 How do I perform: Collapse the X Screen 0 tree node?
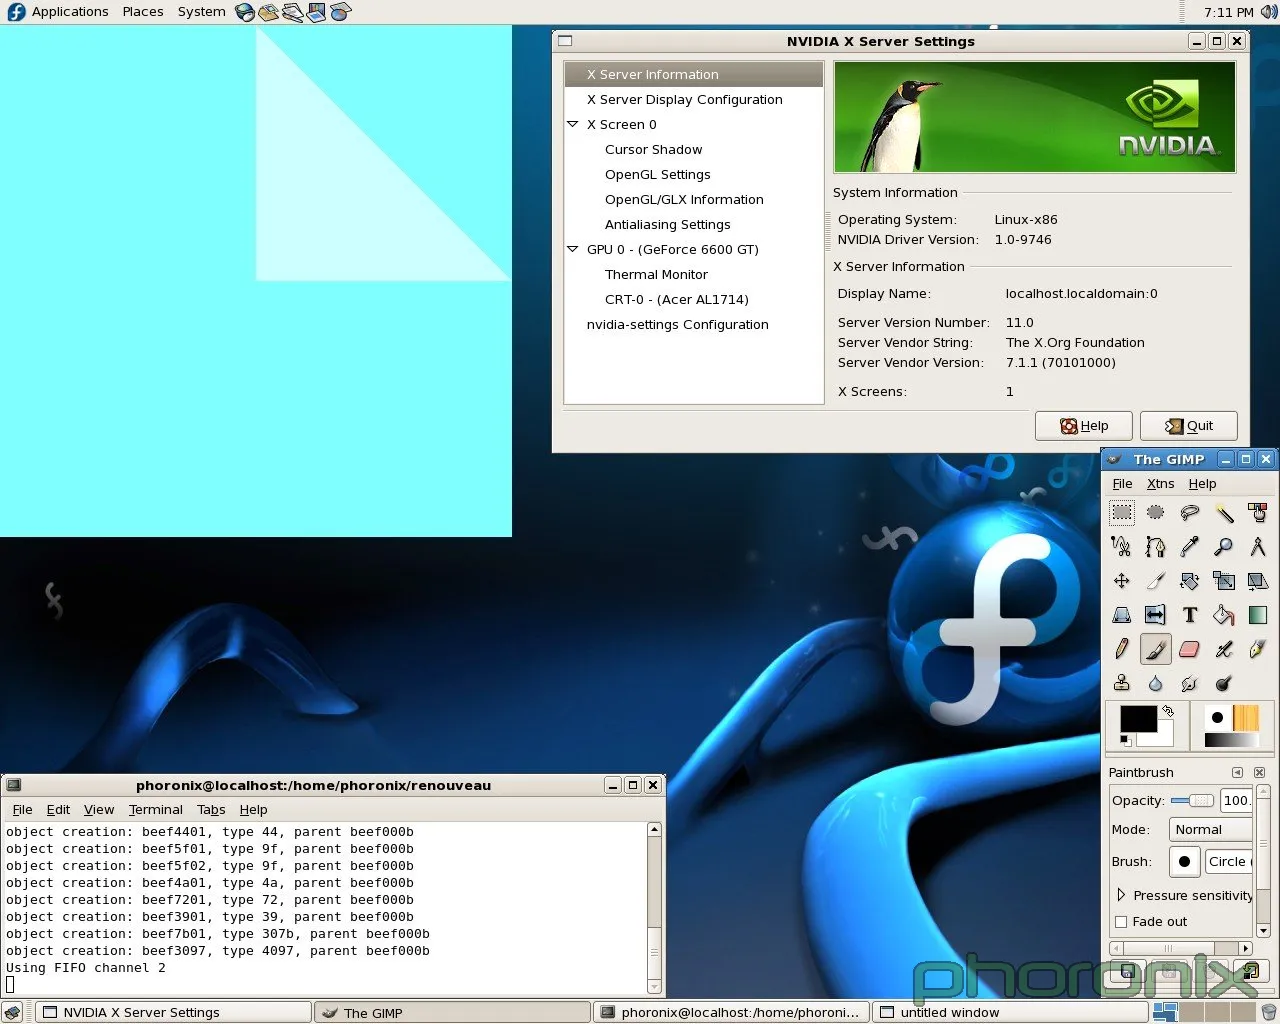pyautogui.click(x=573, y=124)
